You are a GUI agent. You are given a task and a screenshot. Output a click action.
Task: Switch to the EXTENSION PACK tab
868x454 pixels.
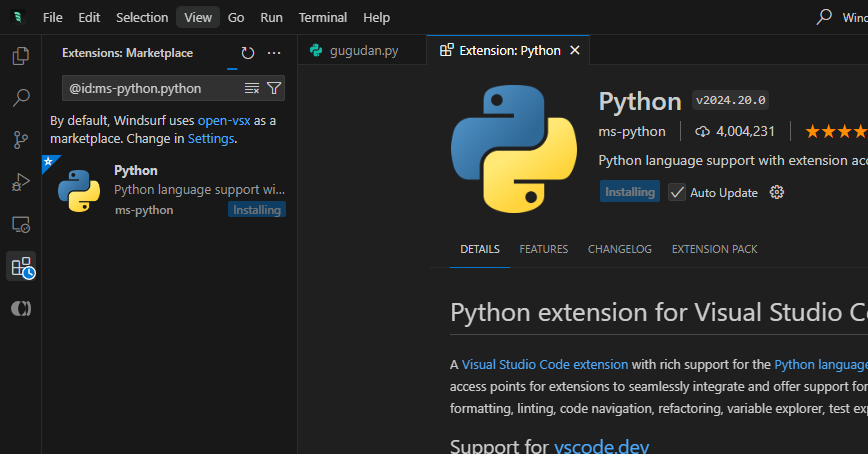[715, 249]
